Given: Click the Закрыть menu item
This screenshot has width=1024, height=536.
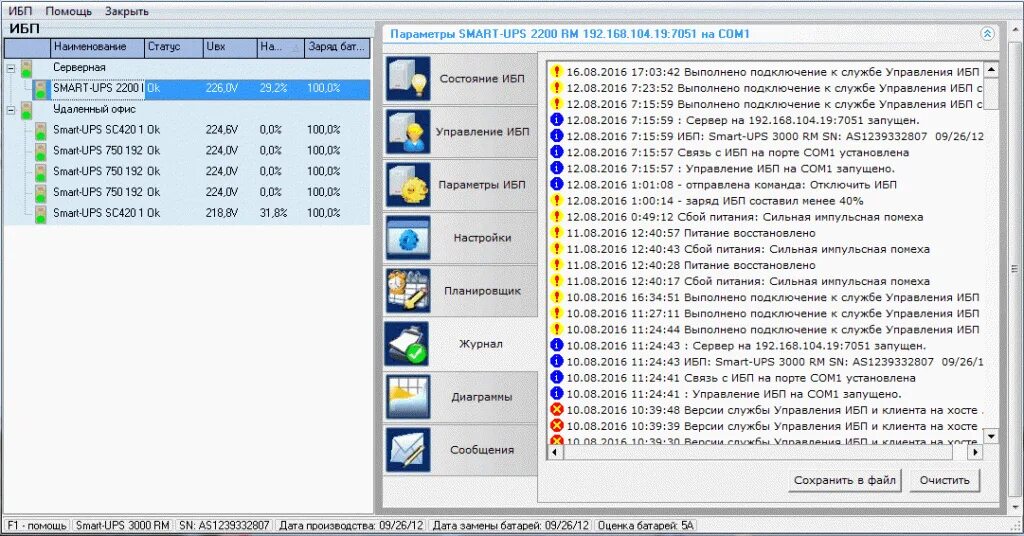Looking at the screenshot, I should (127, 11).
